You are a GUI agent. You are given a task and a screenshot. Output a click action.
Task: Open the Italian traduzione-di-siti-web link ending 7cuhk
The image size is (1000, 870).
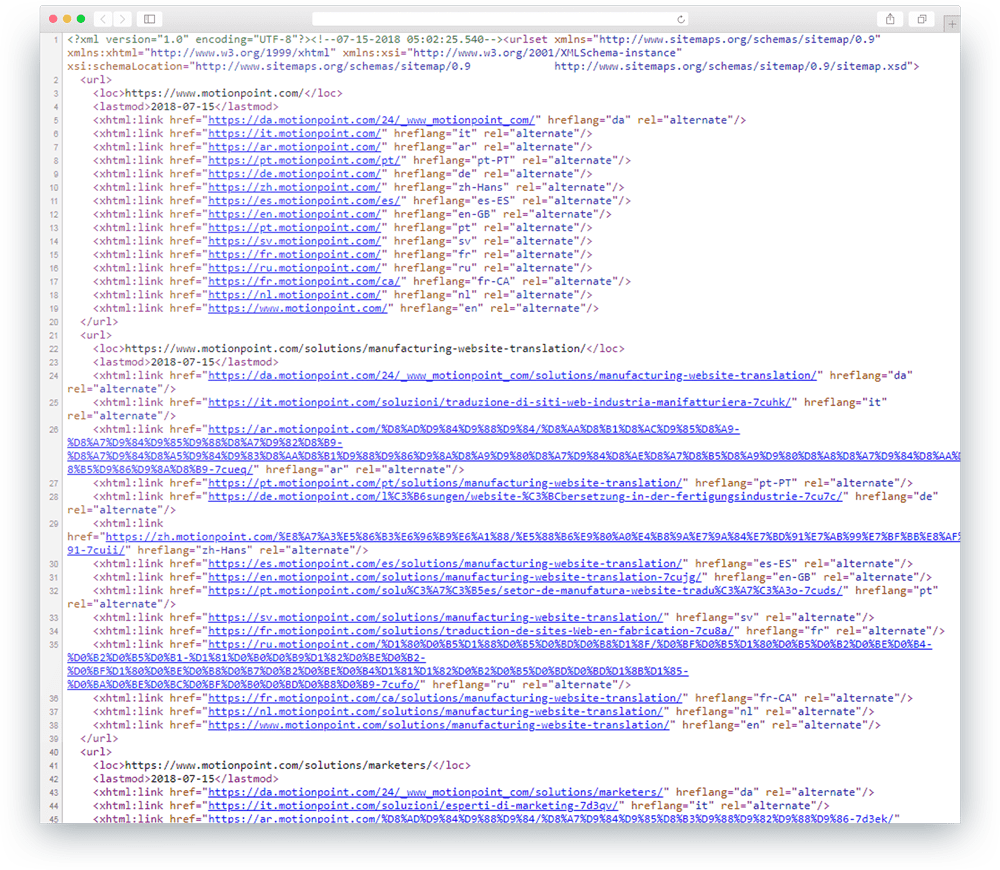pos(499,402)
